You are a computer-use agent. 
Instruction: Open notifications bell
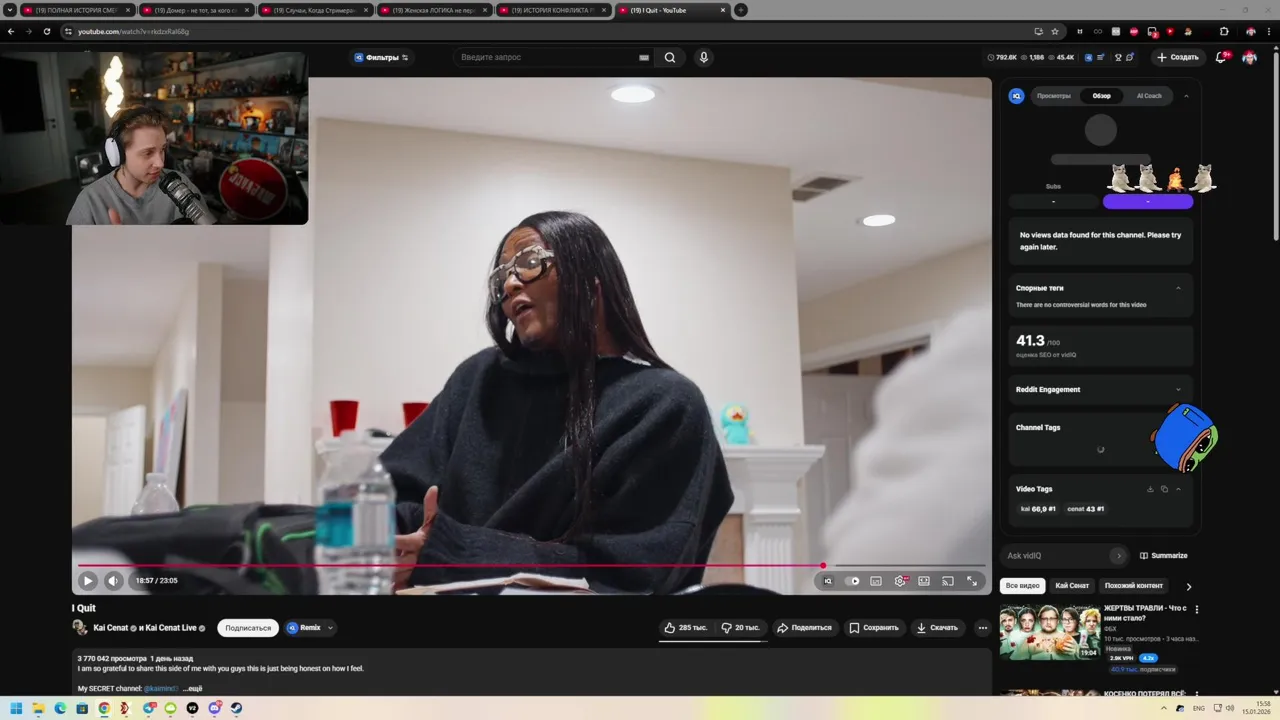coord(1221,57)
